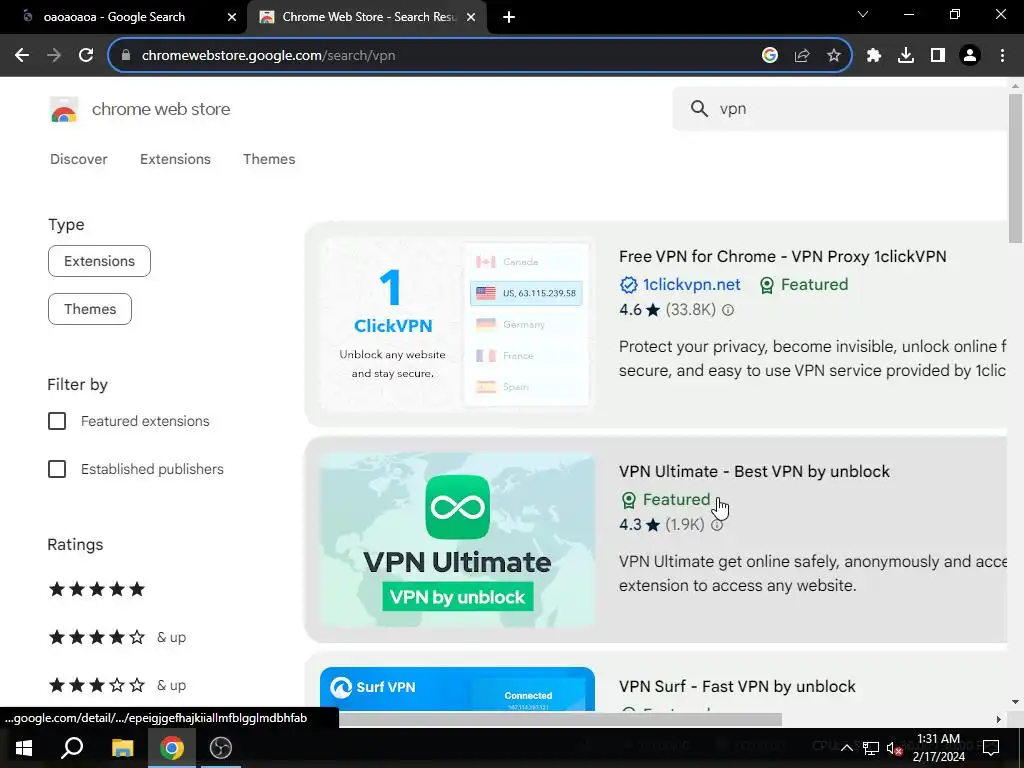Enable Established publishers filter
This screenshot has height=768, width=1024.
pyautogui.click(x=57, y=469)
